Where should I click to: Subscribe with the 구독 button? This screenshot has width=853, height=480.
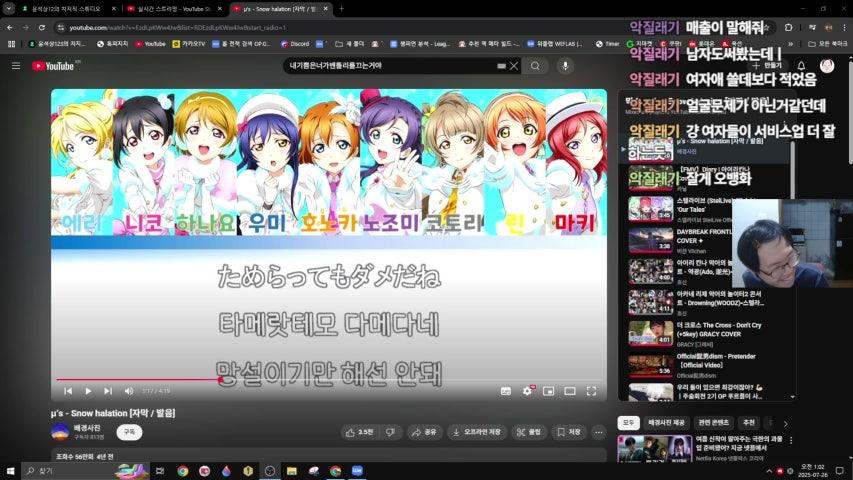tap(129, 432)
